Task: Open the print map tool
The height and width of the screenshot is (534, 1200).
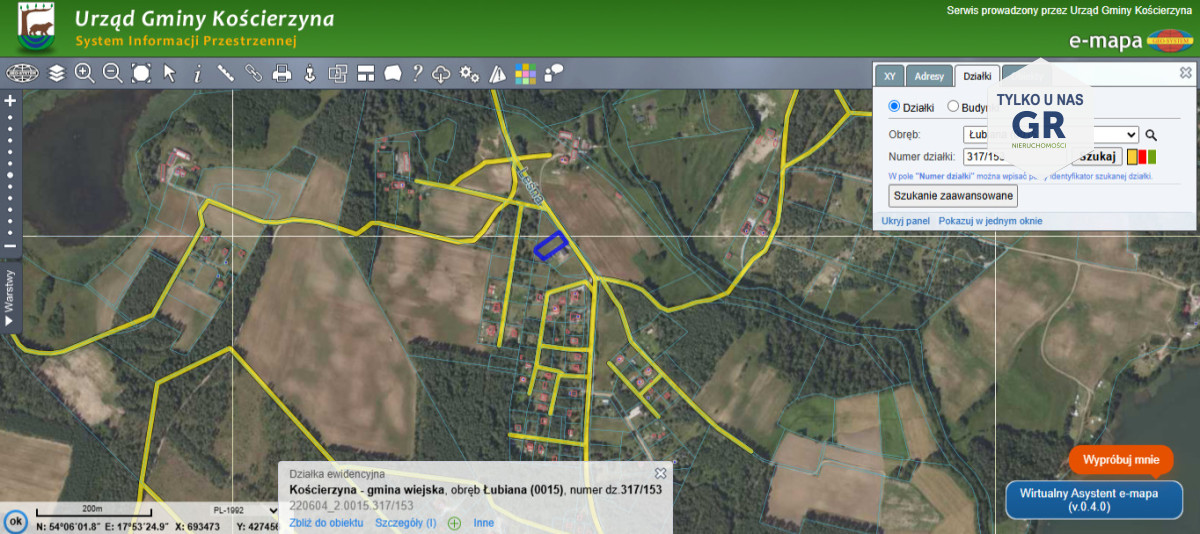Action: [282, 73]
